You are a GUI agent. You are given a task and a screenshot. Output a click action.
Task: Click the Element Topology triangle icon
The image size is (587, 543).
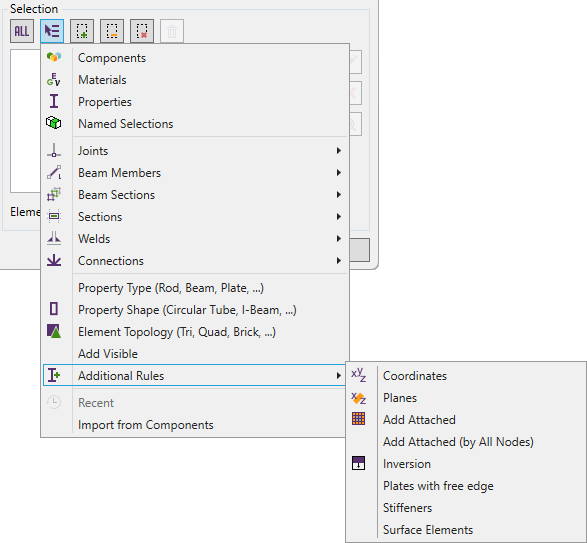[54, 331]
